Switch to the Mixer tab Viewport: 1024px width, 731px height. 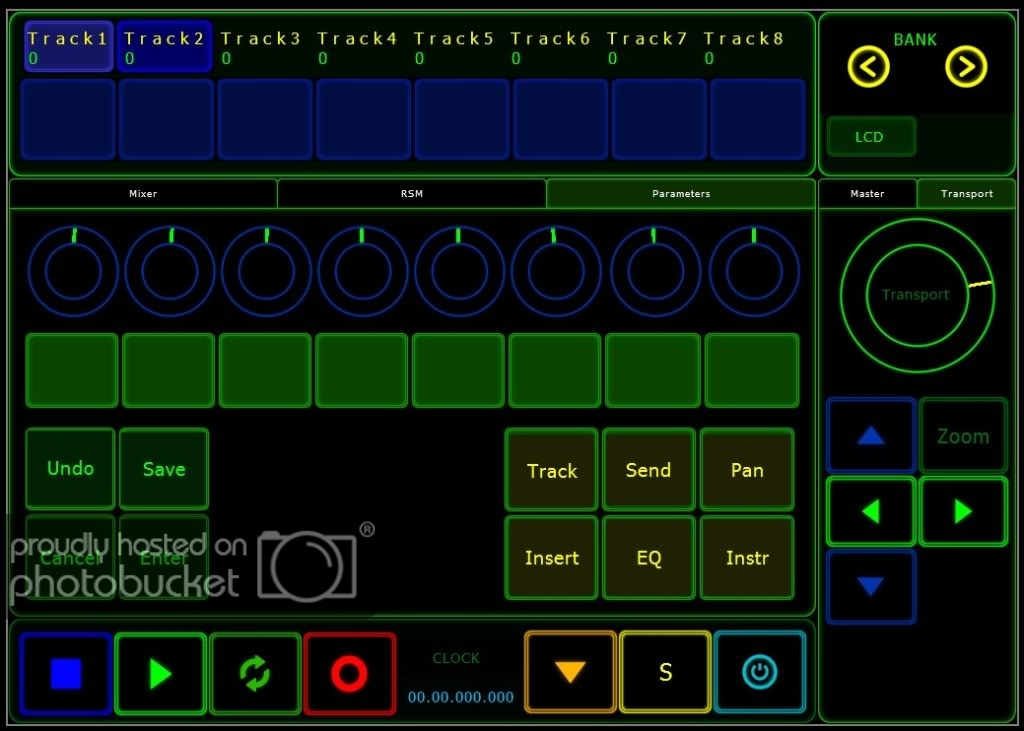[143, 194]
